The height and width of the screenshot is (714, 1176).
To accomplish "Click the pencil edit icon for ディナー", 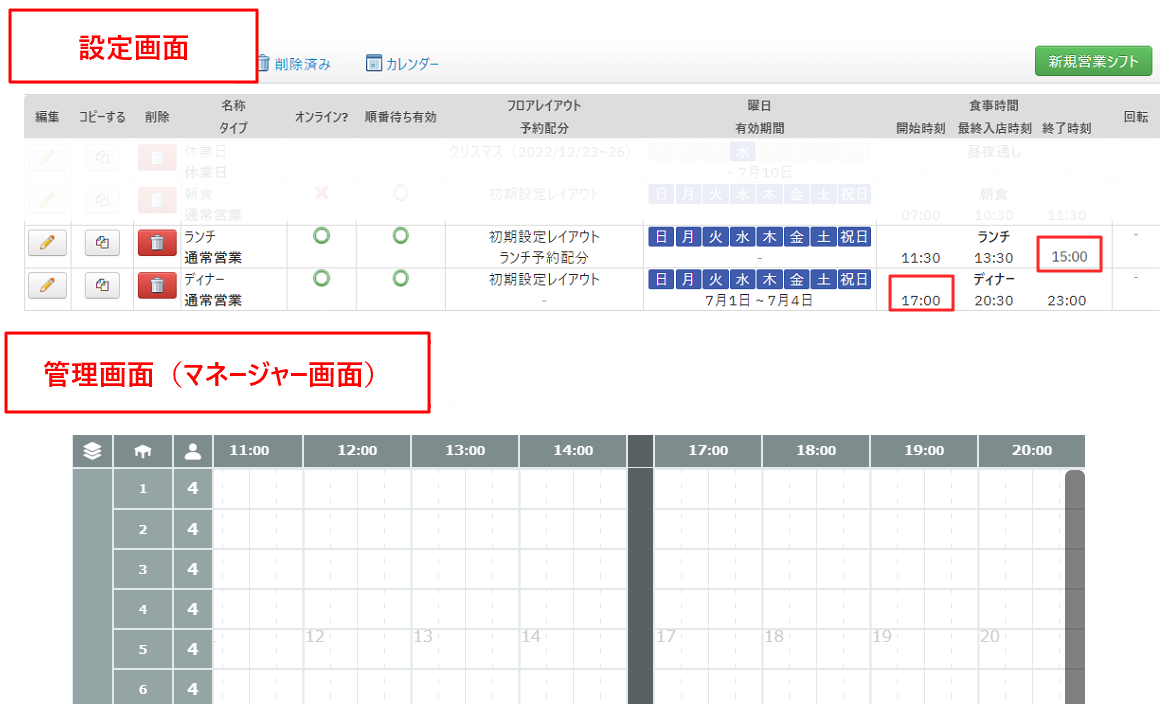I will tap(46, 285).
